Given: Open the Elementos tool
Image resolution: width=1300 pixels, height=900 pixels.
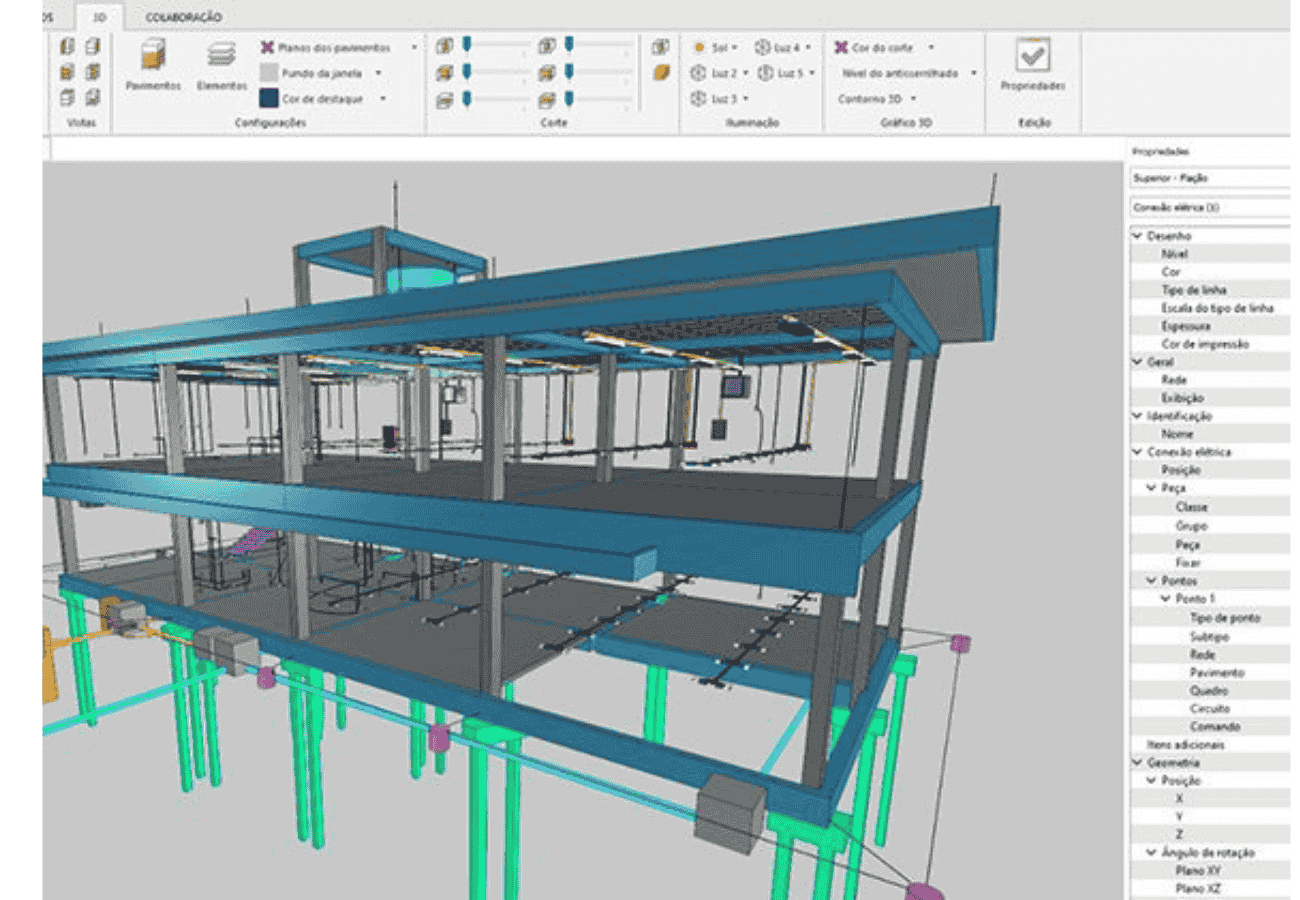Looking at the screenshot, I should coord(221,66).
